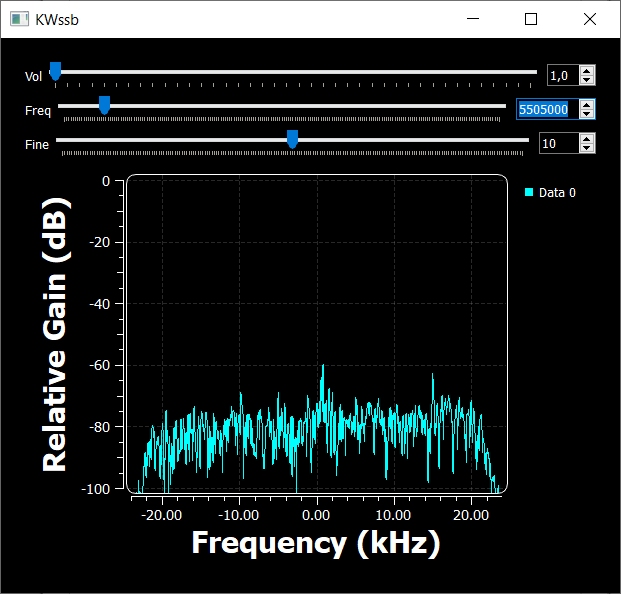
Task: Increase Vol with the spinbox up arrow
Action: pyautogui.click(x=587, y=71)
